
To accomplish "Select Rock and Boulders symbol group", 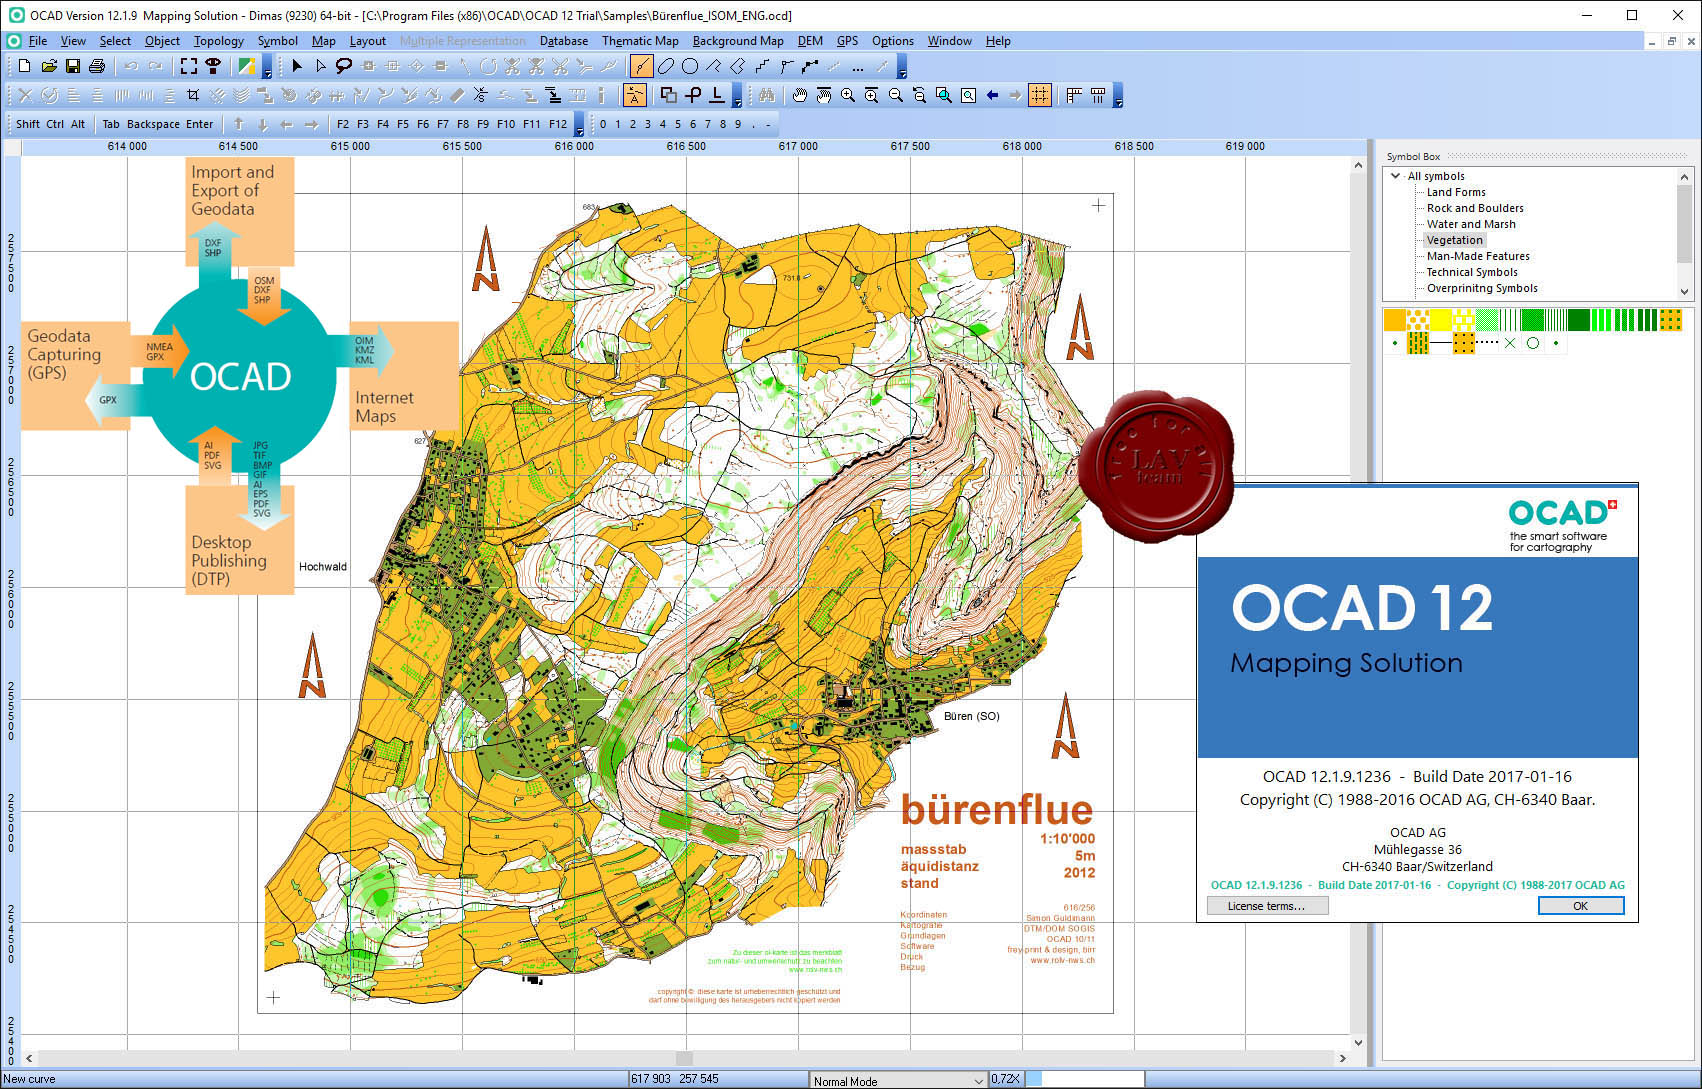I will tap(1475, 208).
